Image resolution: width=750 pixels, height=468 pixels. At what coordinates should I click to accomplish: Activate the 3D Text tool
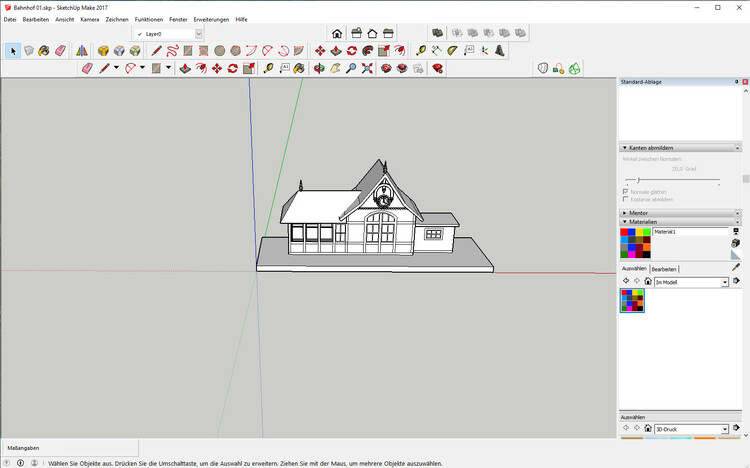tap(500, 51)
